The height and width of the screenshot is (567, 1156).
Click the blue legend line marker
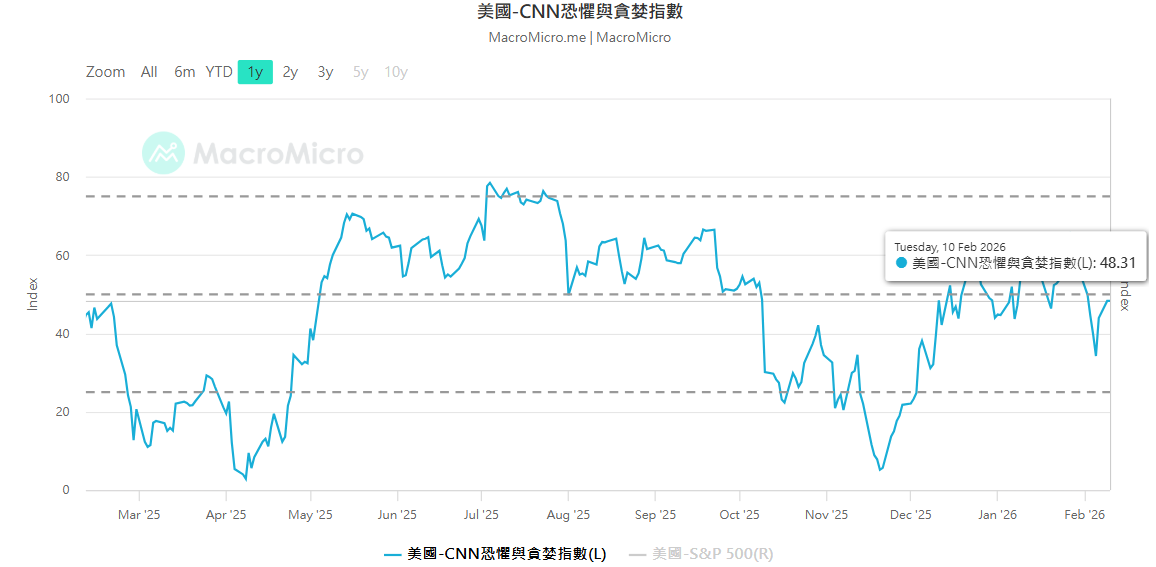point(393,554)
